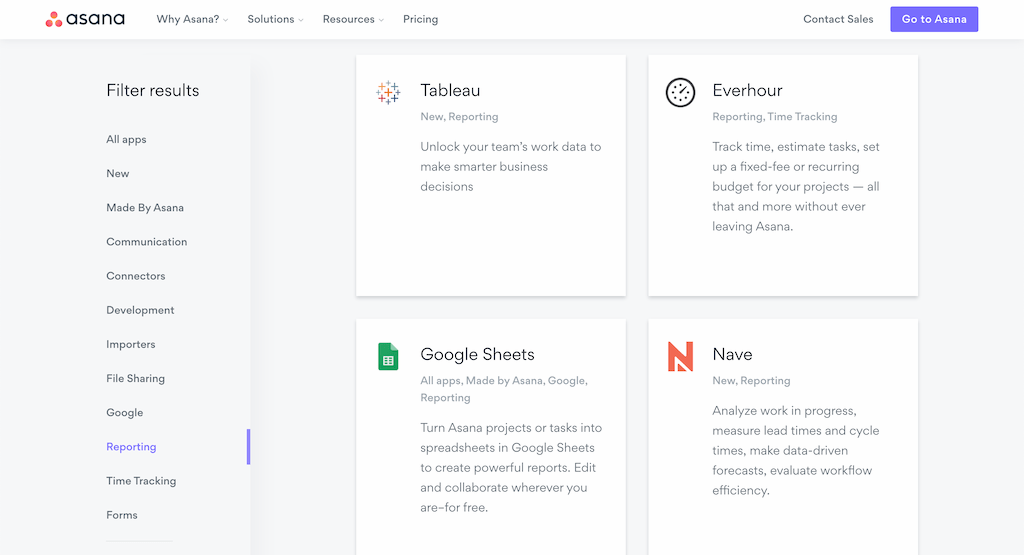Click the Tableau app icon

(388, 93)
